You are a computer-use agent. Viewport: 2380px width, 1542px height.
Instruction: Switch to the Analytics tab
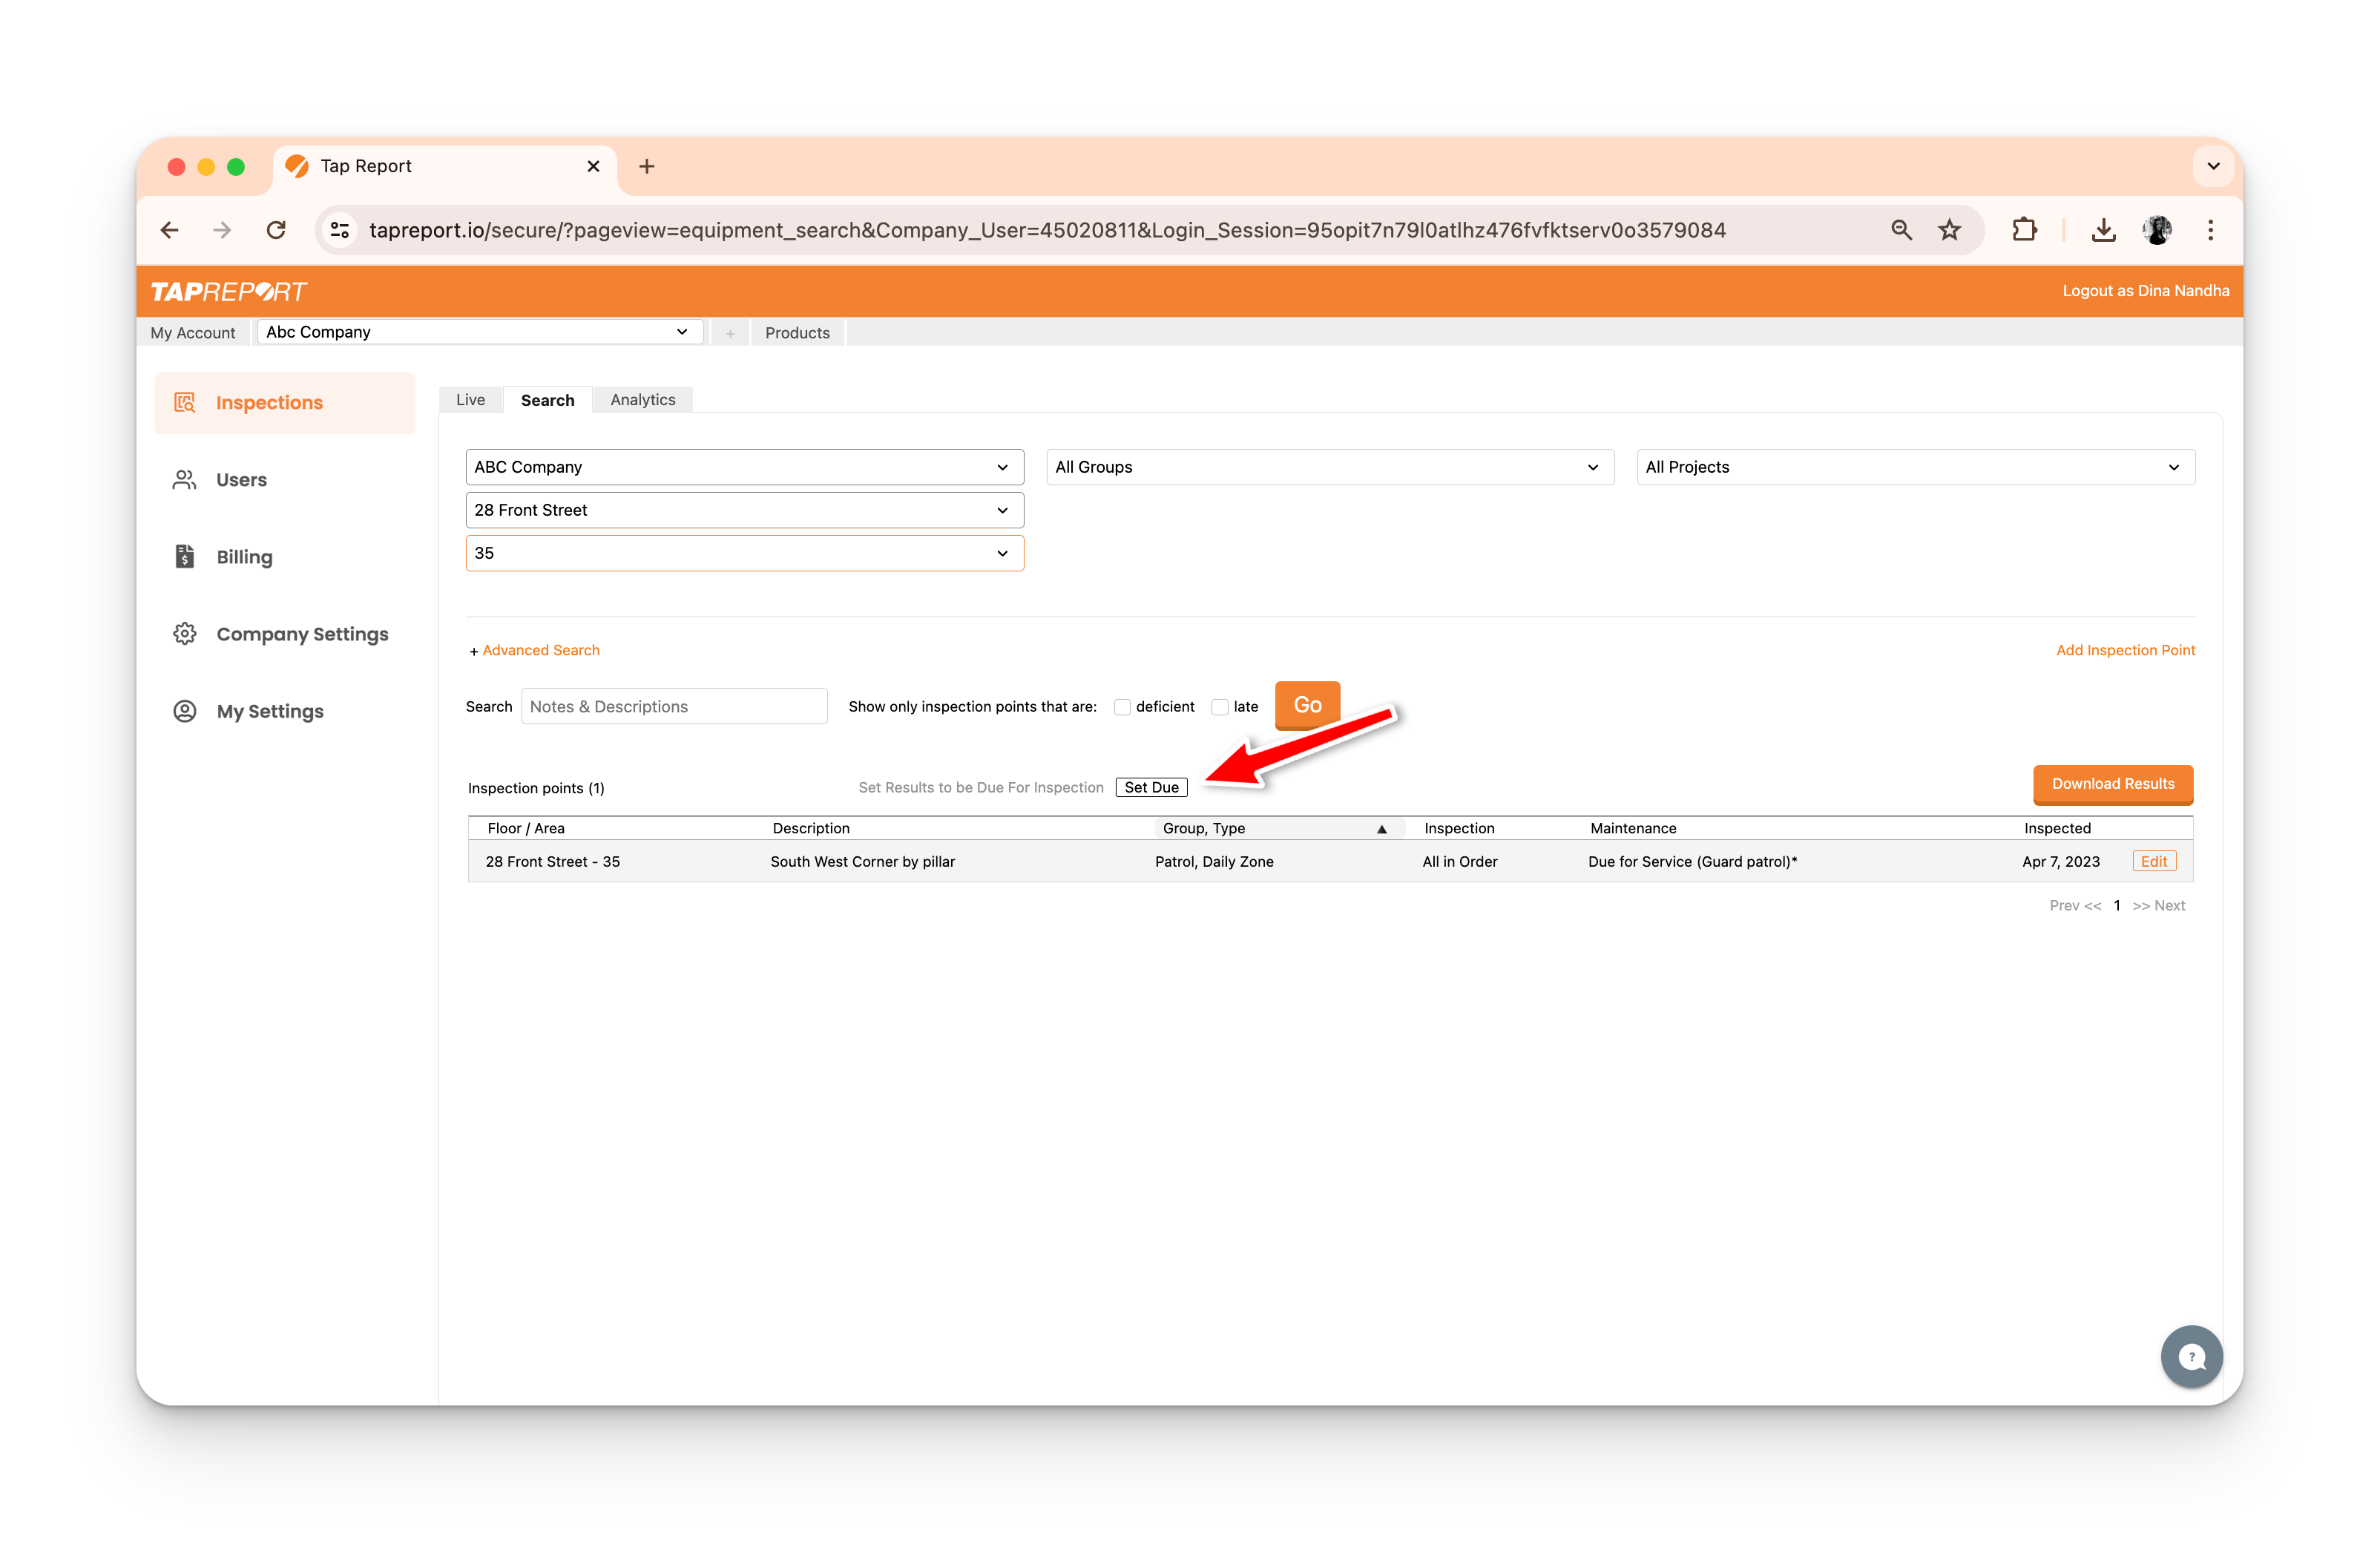pos(642,400)
